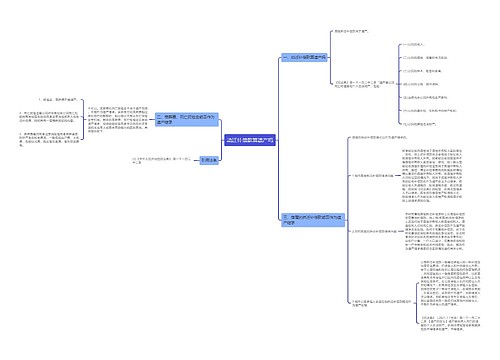Select the two-line light blue node beginning with 二、
The image size is (500, 360).
click(x=187, y=119)
